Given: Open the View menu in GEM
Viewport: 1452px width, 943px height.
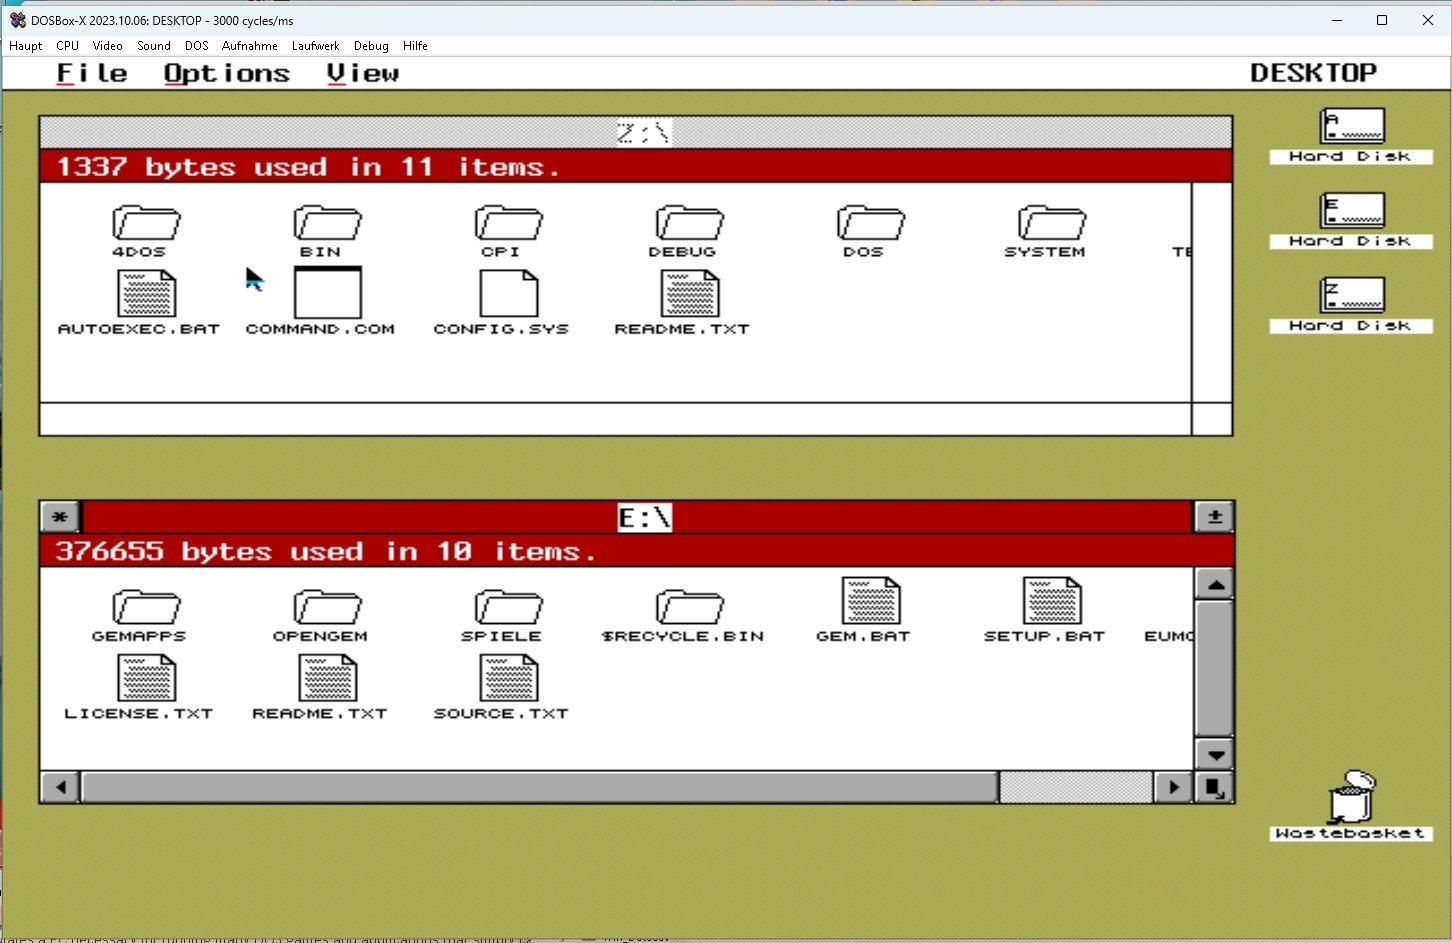Looking at the screenshot, I should click(362, 73).
